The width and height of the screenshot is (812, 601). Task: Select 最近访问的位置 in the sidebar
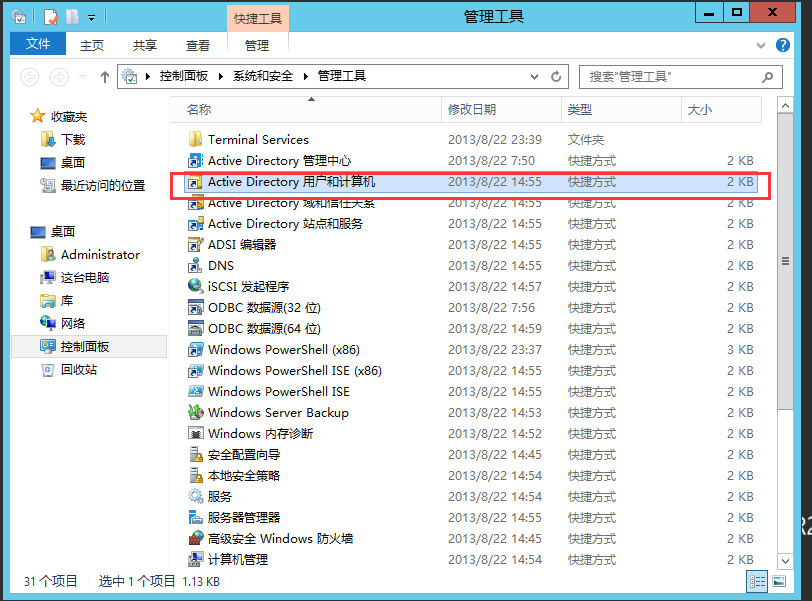[93, 185]
